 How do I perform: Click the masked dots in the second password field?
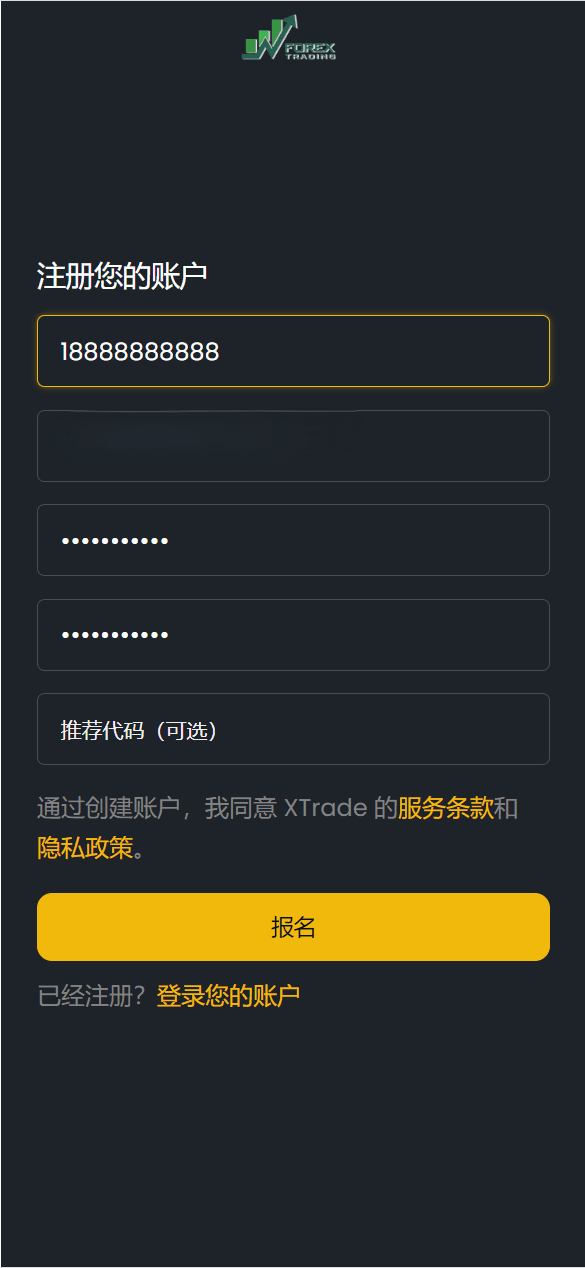[114, 635]
